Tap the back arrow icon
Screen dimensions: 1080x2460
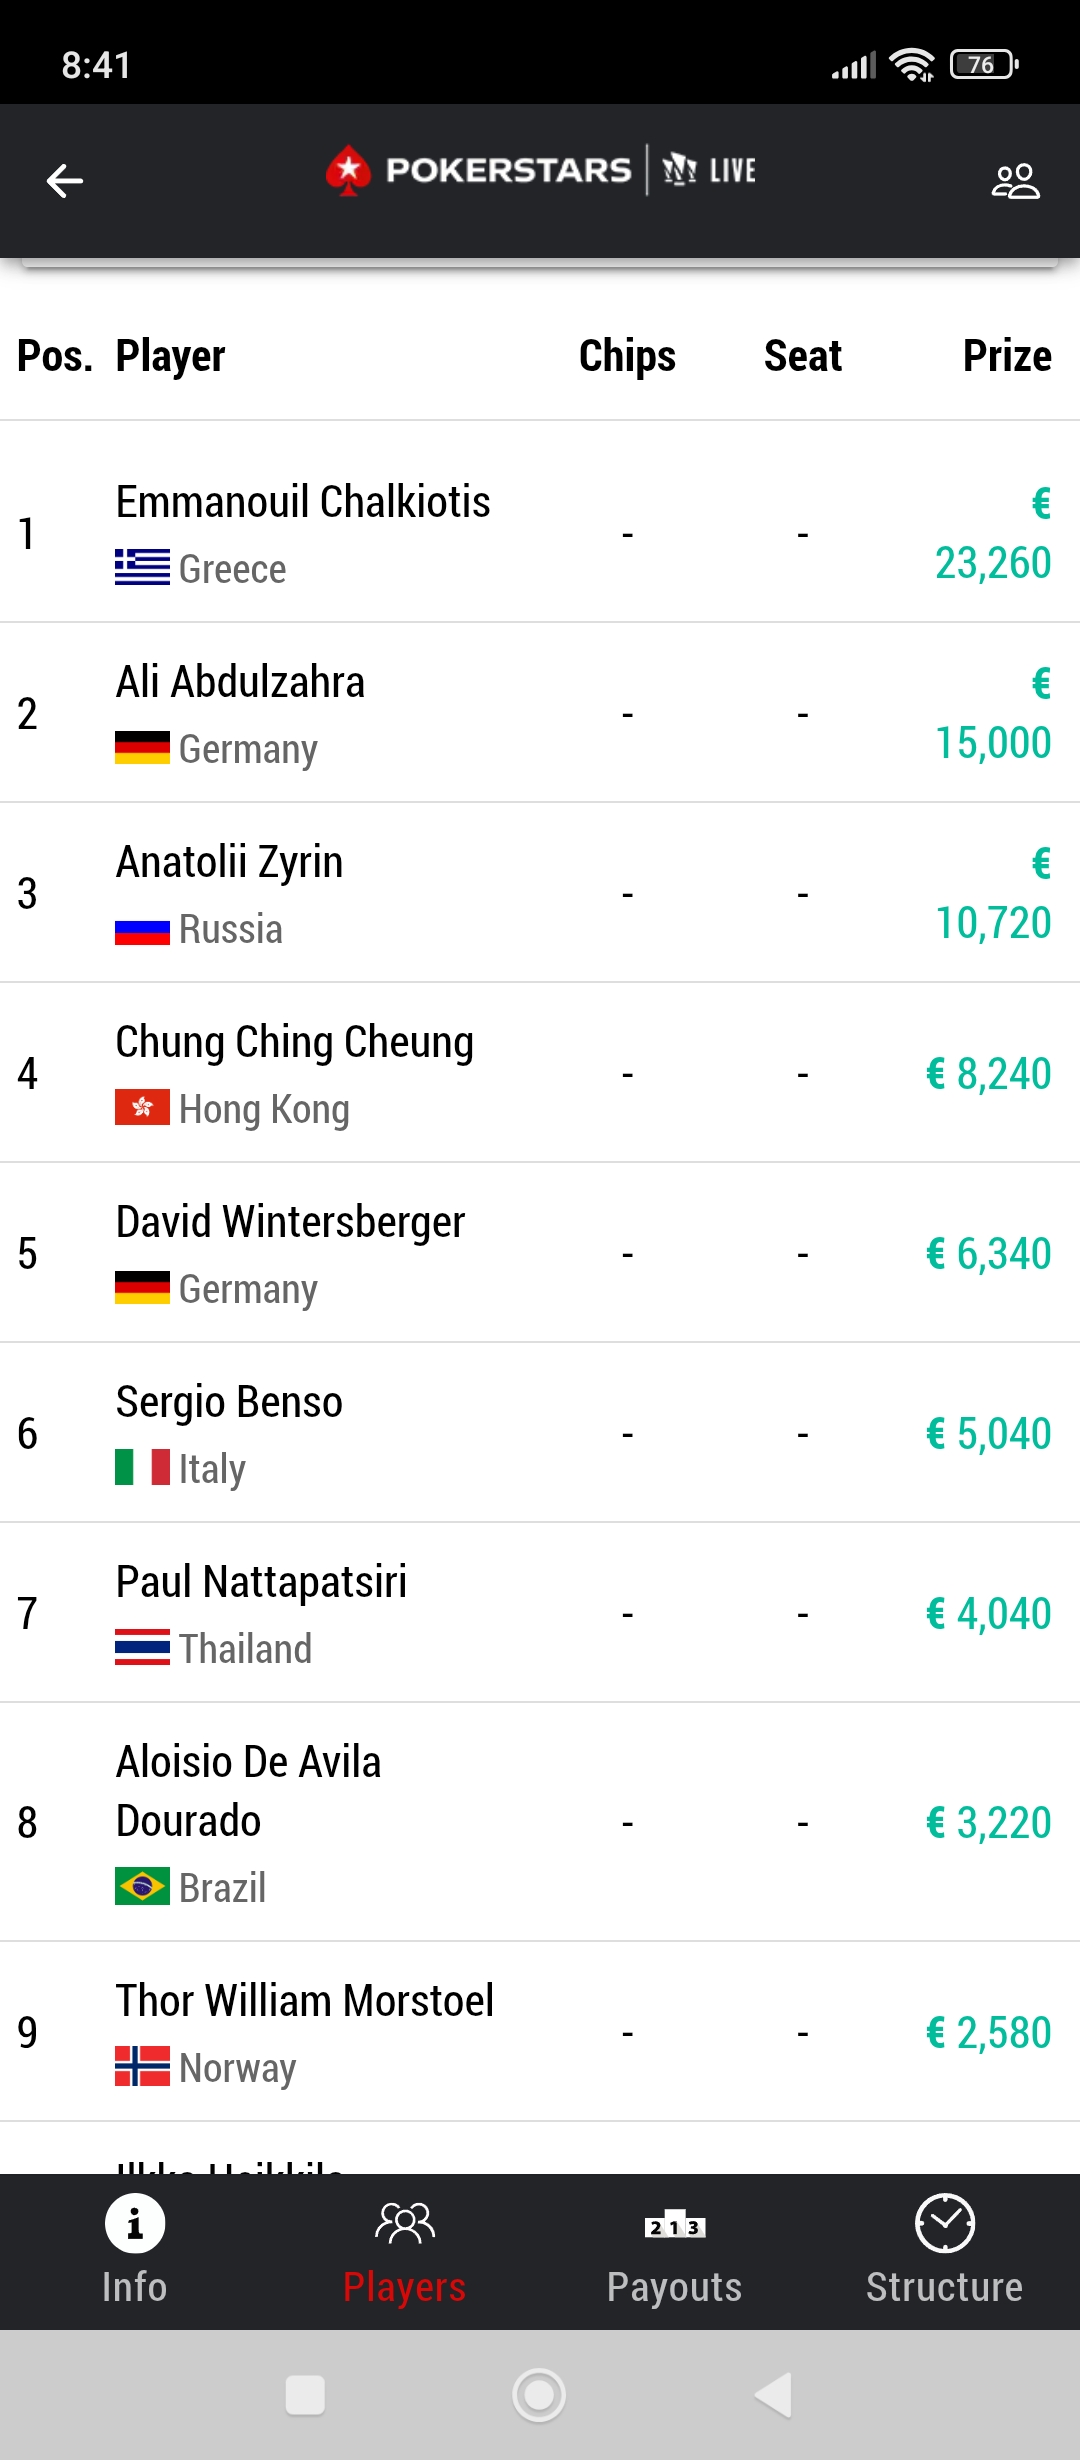(65, 181)
